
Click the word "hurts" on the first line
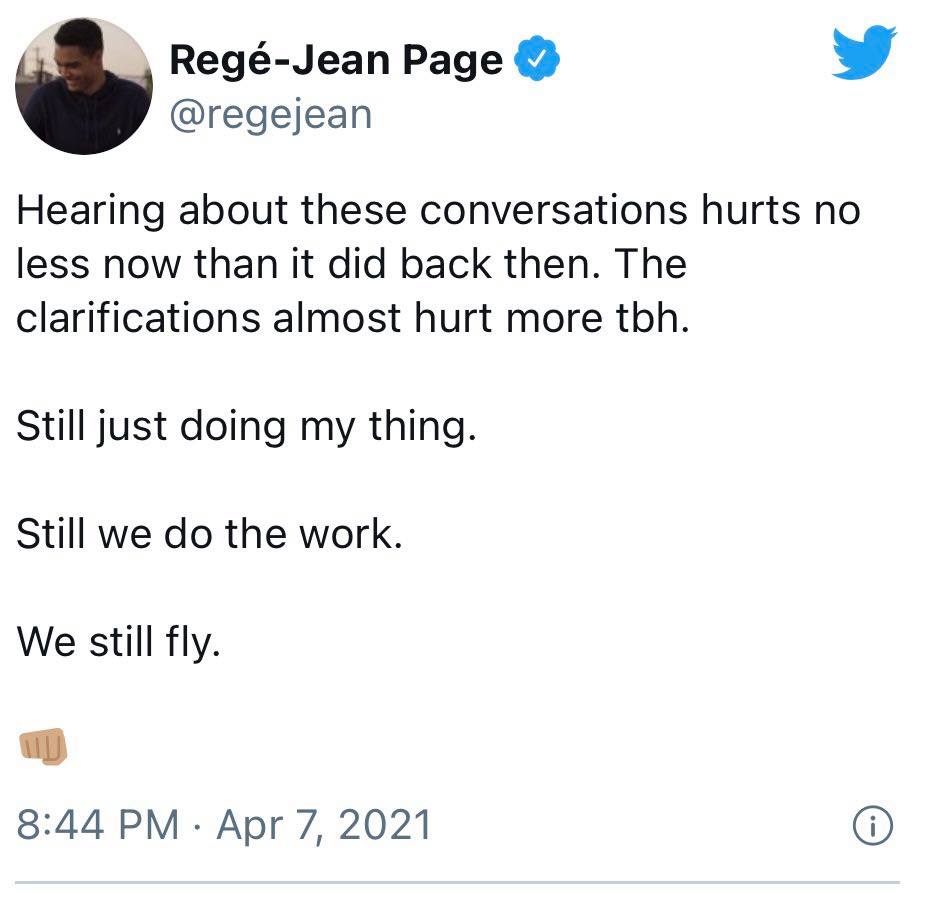tap(750, 211)
